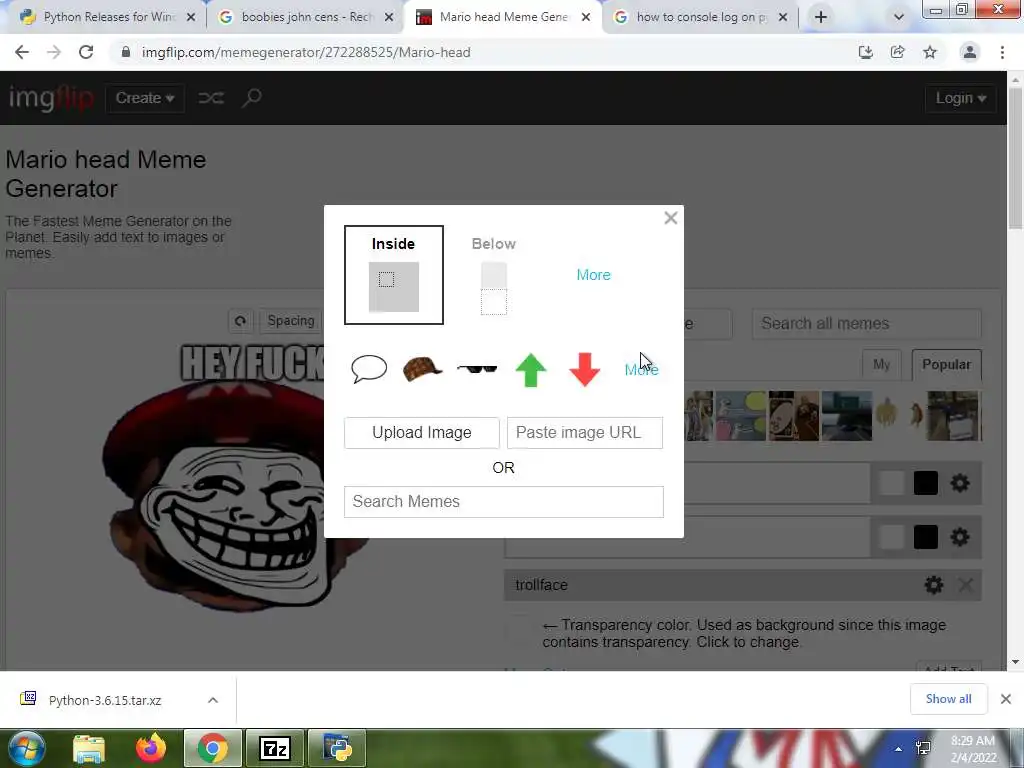This screenshot has width=1024, height=768.
Task: Open More stickers link
Action: click(x=641, y=370)
